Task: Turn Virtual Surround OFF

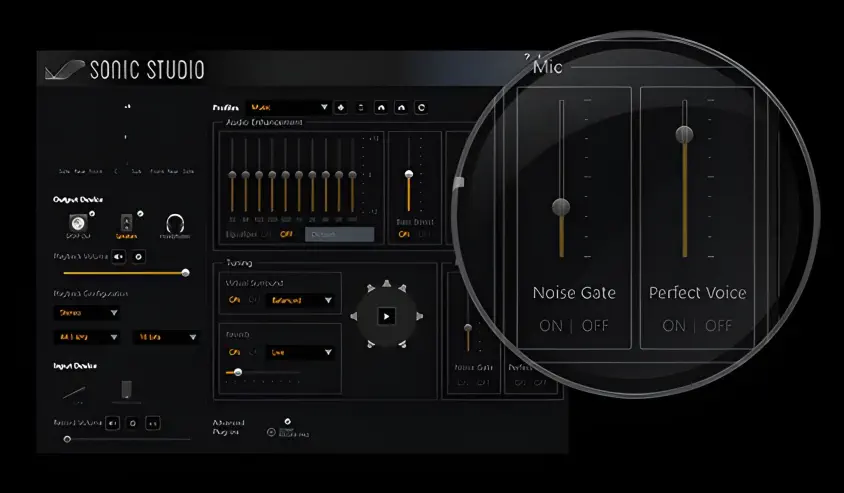Action: point(254,300)
